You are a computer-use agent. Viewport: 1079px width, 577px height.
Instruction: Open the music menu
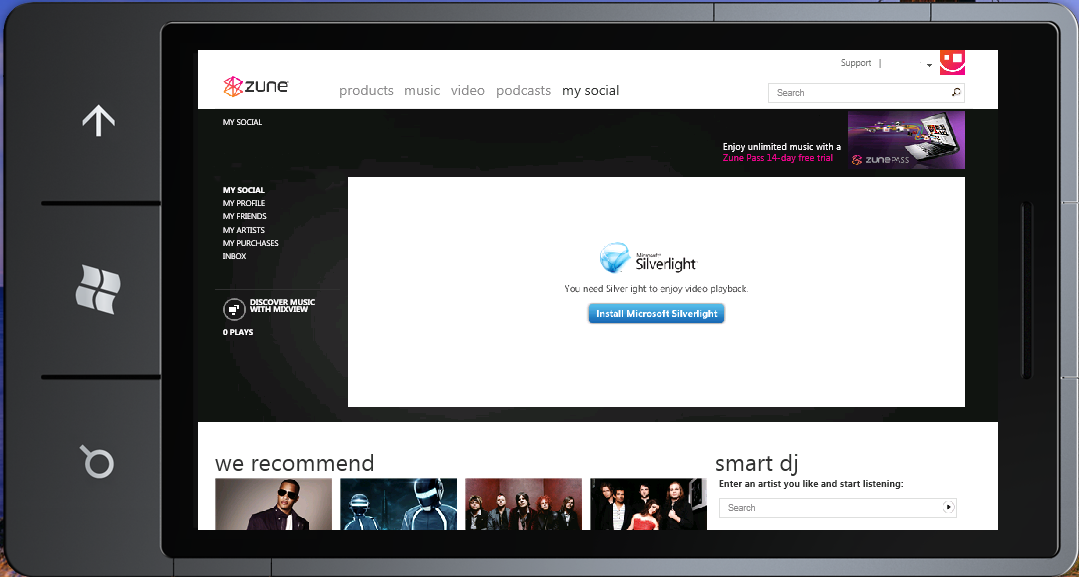coord(422,91)
